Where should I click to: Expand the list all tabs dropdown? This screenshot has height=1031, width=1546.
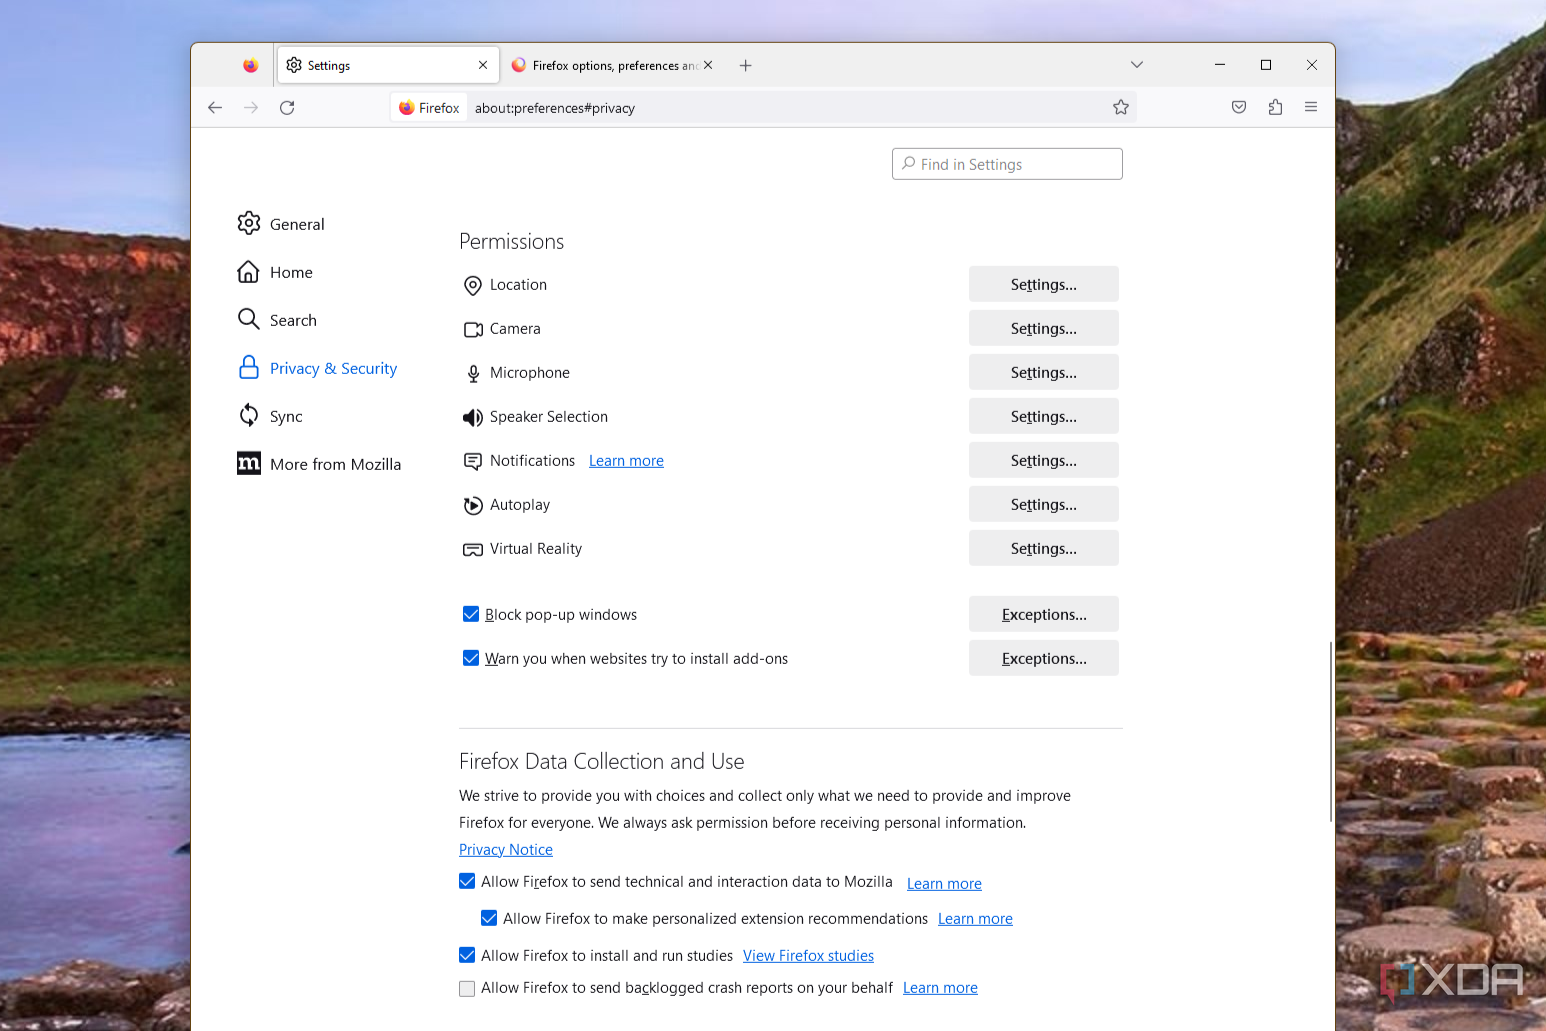pos(1137,65)
